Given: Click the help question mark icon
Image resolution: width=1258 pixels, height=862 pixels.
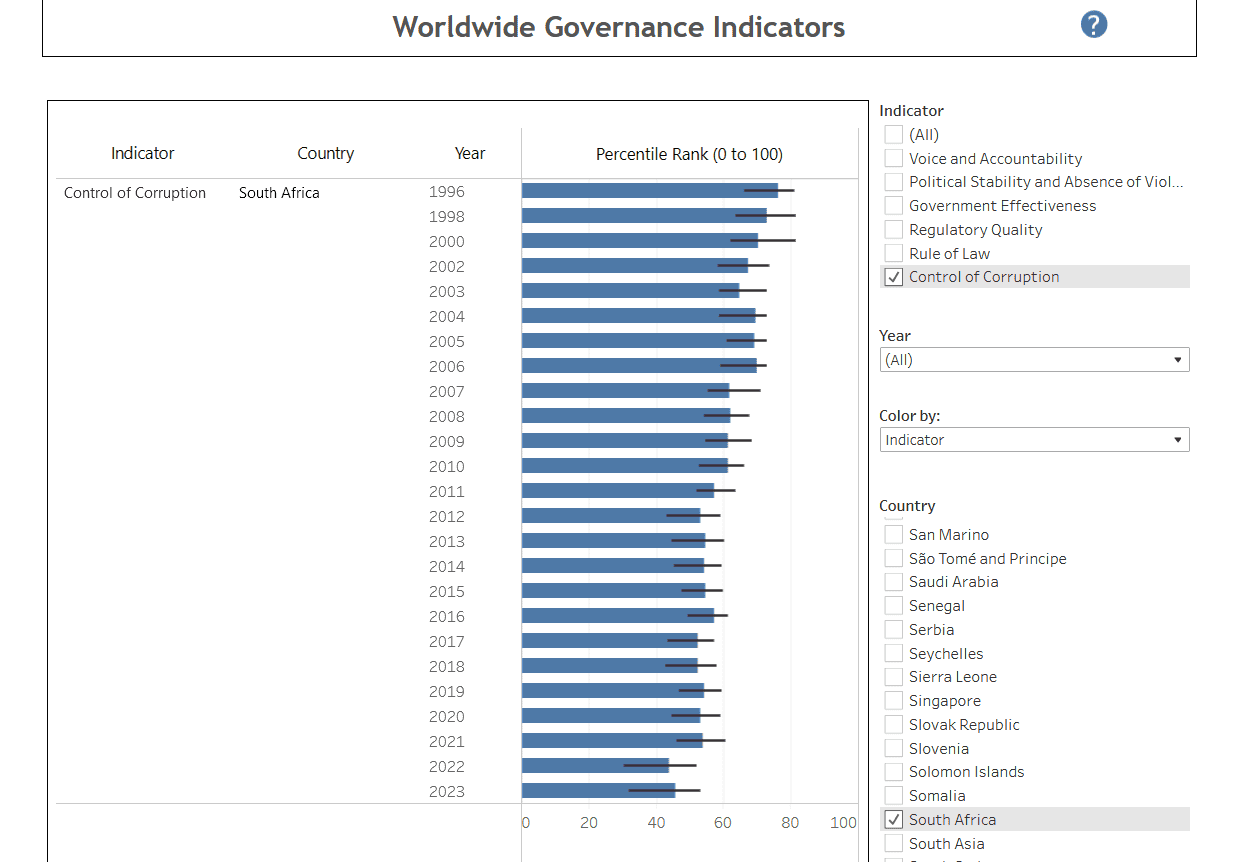Looking at the screenshot, I should click(1094, 25).
